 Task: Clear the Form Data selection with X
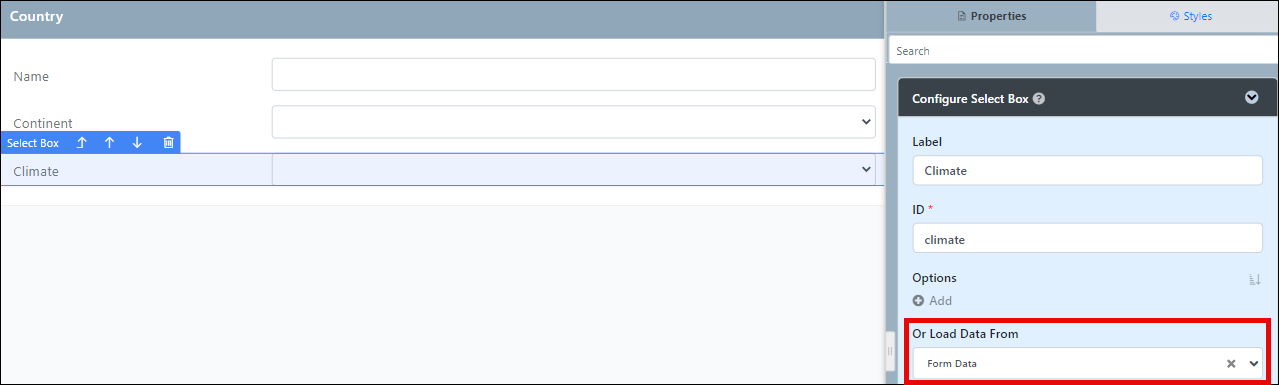[1232, 364]
